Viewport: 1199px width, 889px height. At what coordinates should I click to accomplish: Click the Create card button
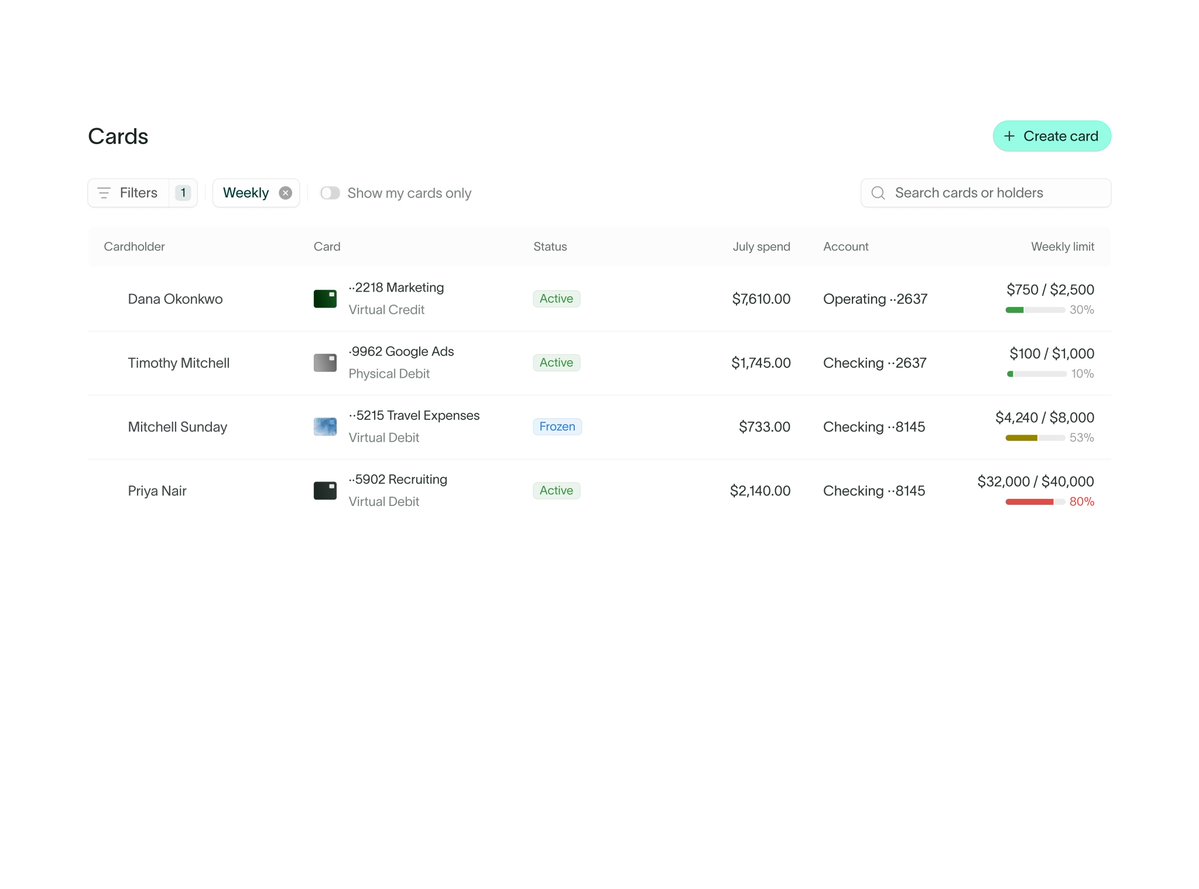click(x=1051, y=136)
